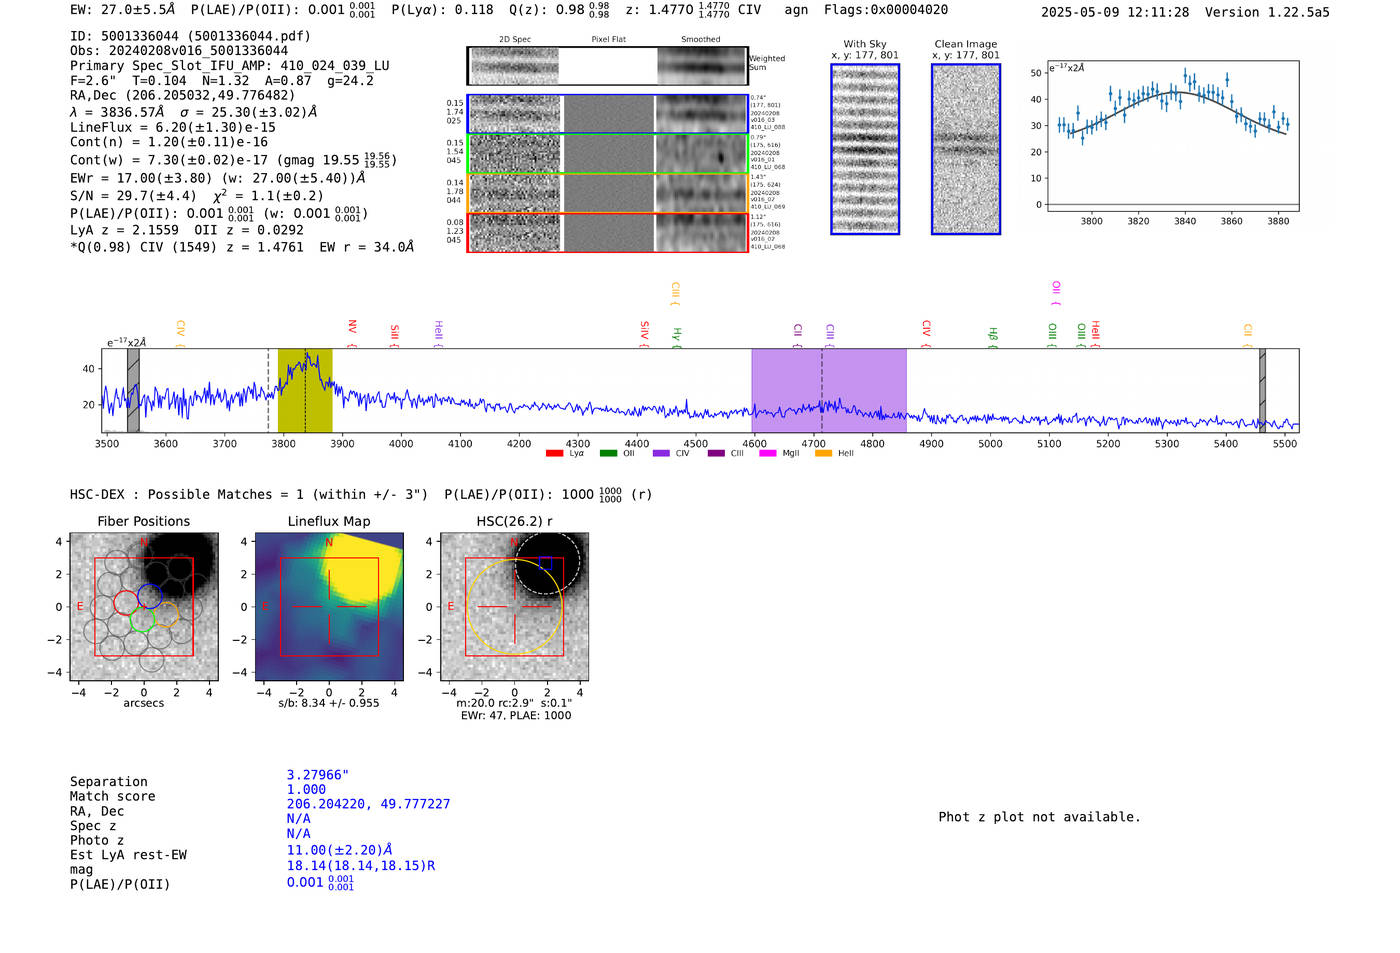The height and width of the screenshot is (953, 1400).
Task: Open the HSC(26.2) r cutout image
Action: coord(514,606)
